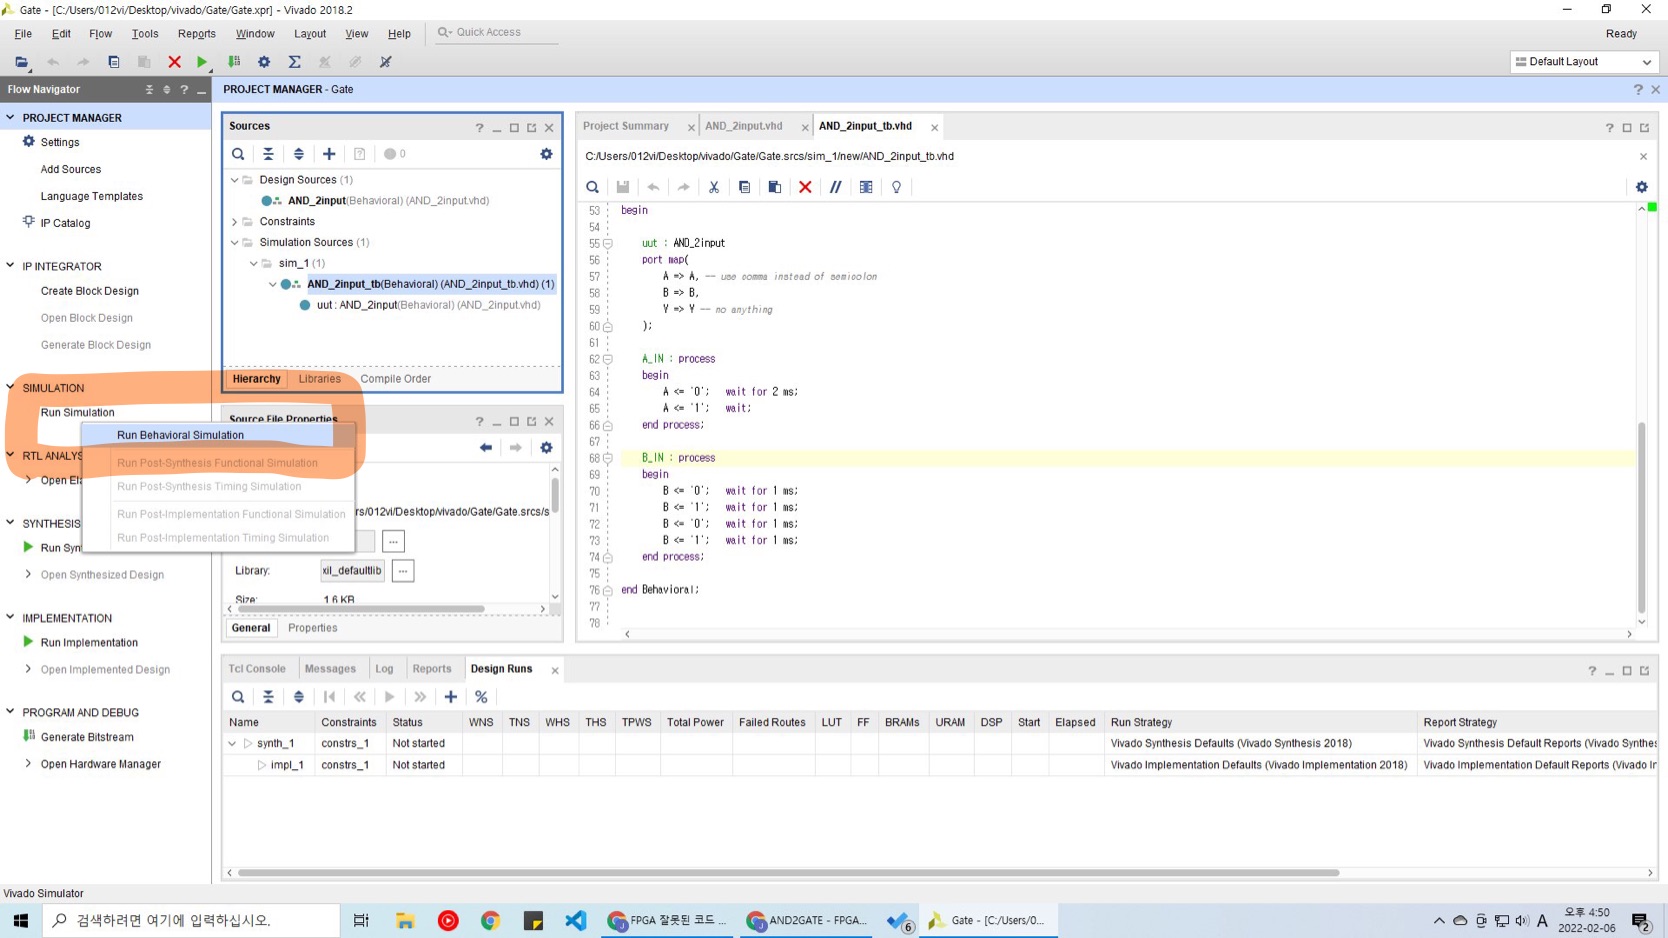Delete with red X in editor toolbar

805,187
